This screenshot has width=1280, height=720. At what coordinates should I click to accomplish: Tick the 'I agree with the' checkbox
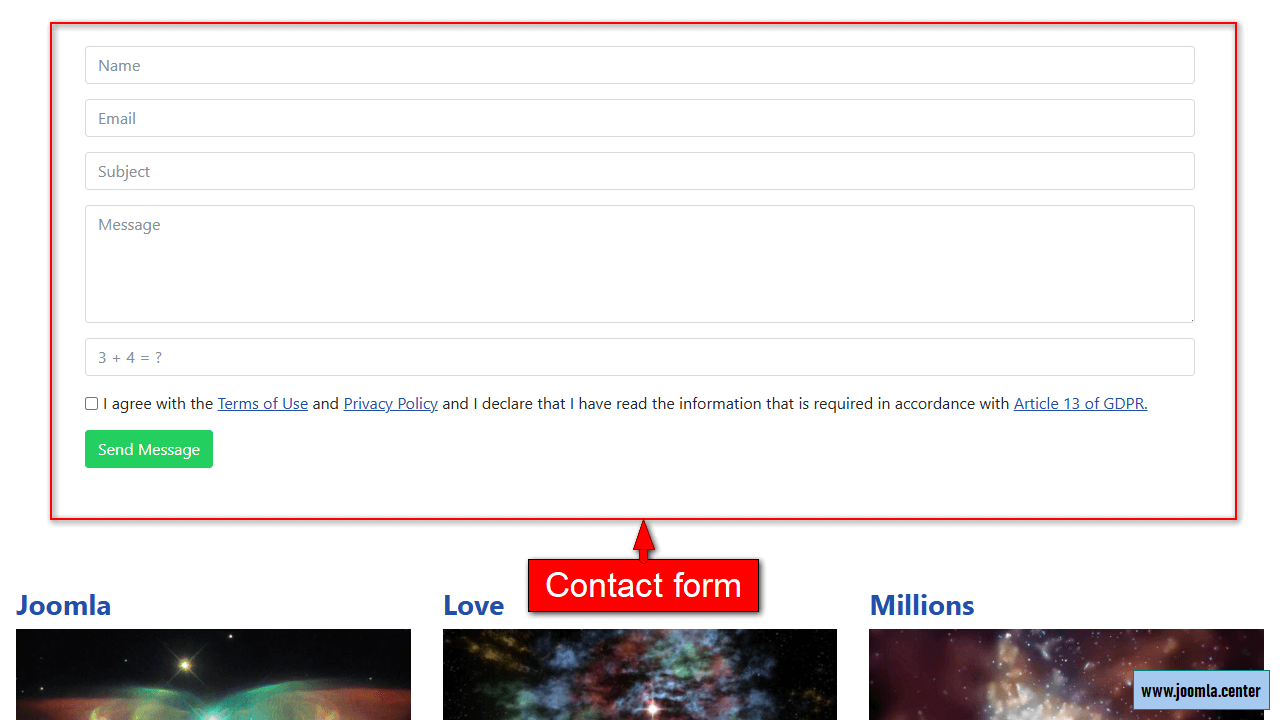[91, 404]
